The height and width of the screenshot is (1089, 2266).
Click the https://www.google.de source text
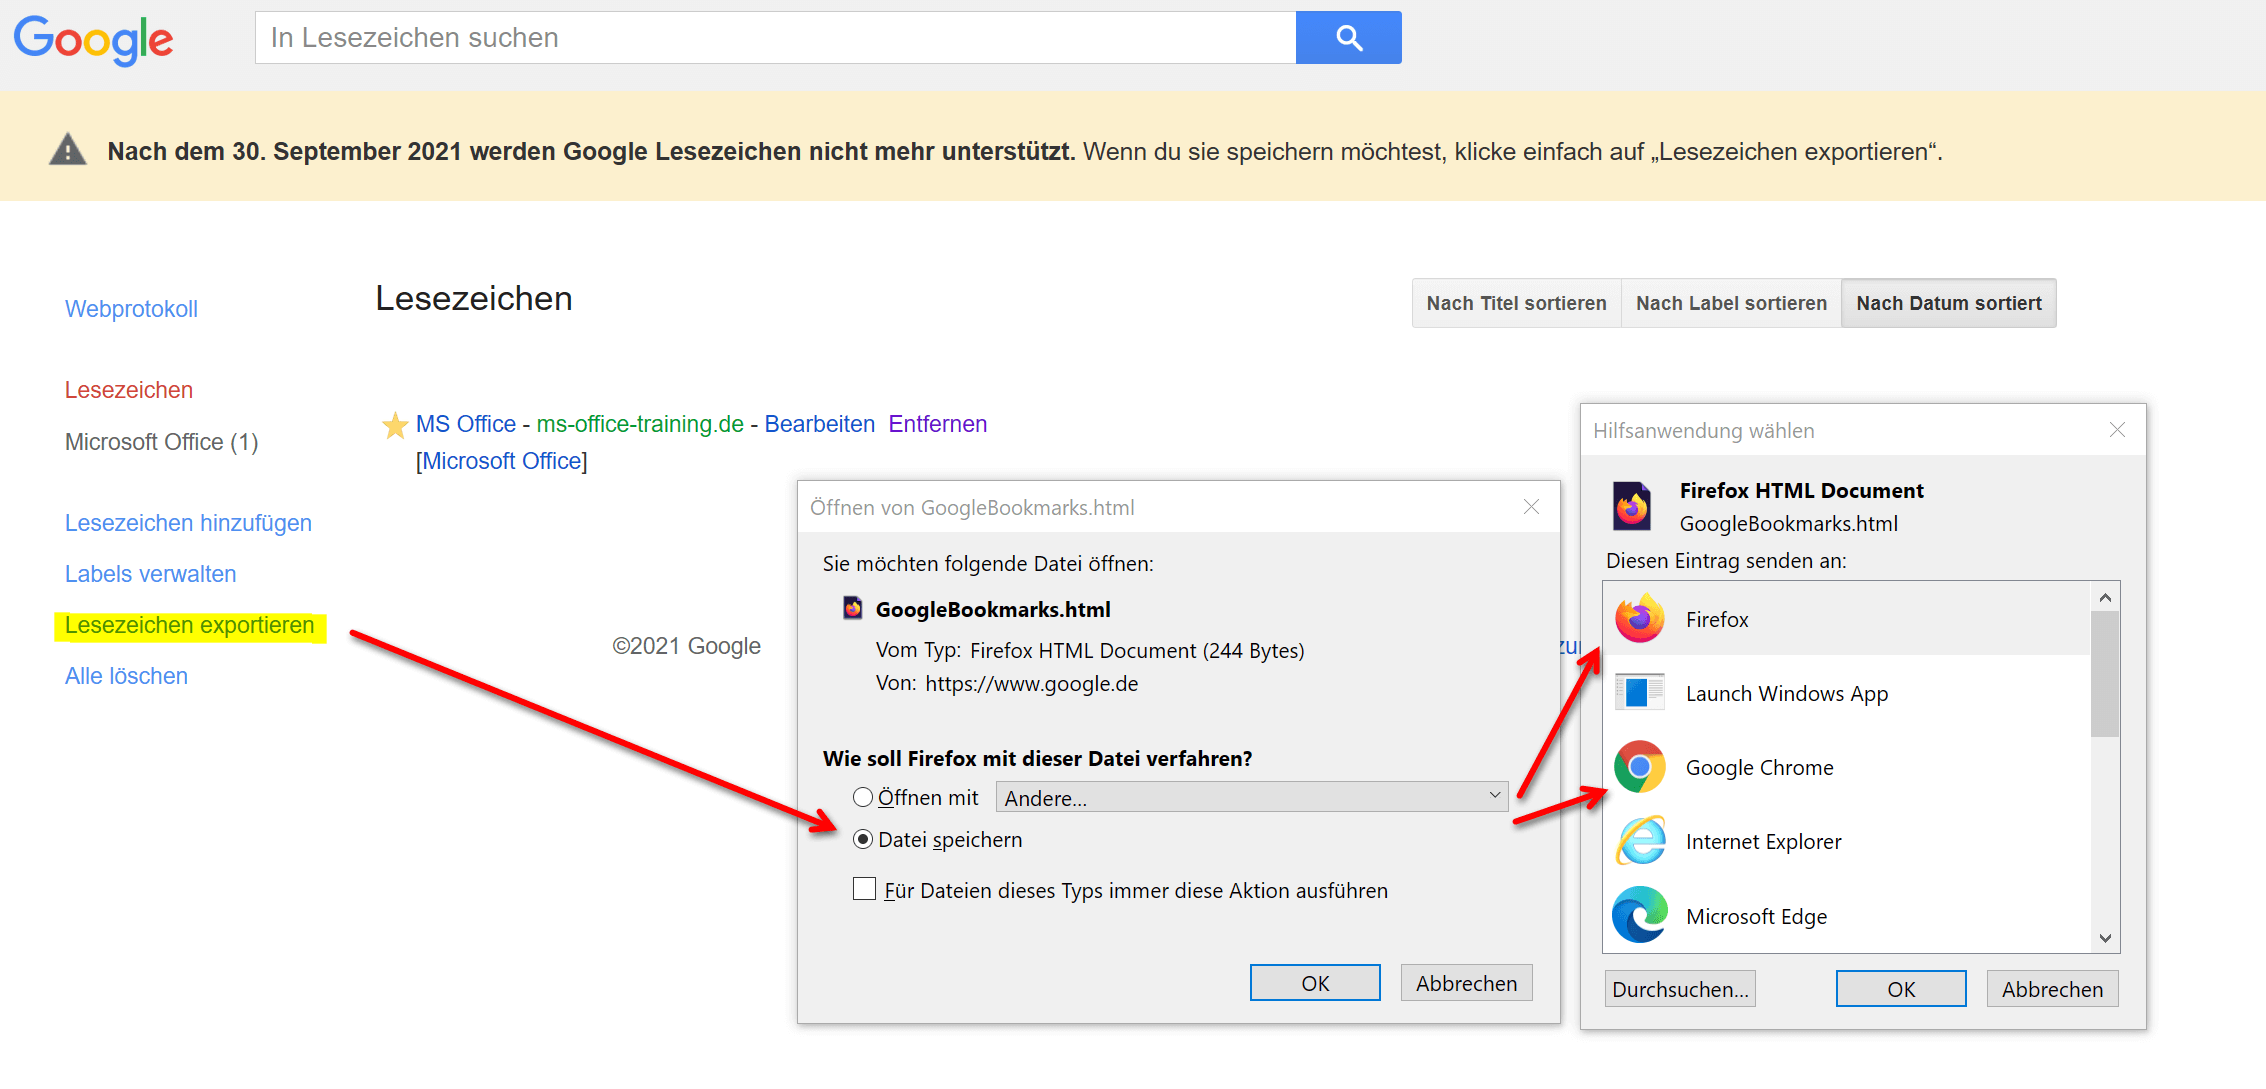tap(1032, 683)
